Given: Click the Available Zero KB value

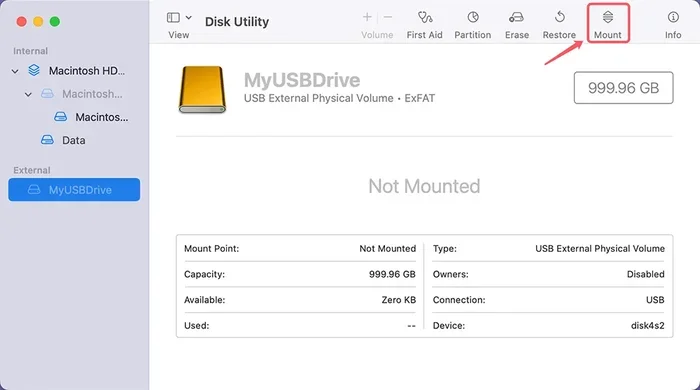Looking at the screenshot, I should point(399,300).
